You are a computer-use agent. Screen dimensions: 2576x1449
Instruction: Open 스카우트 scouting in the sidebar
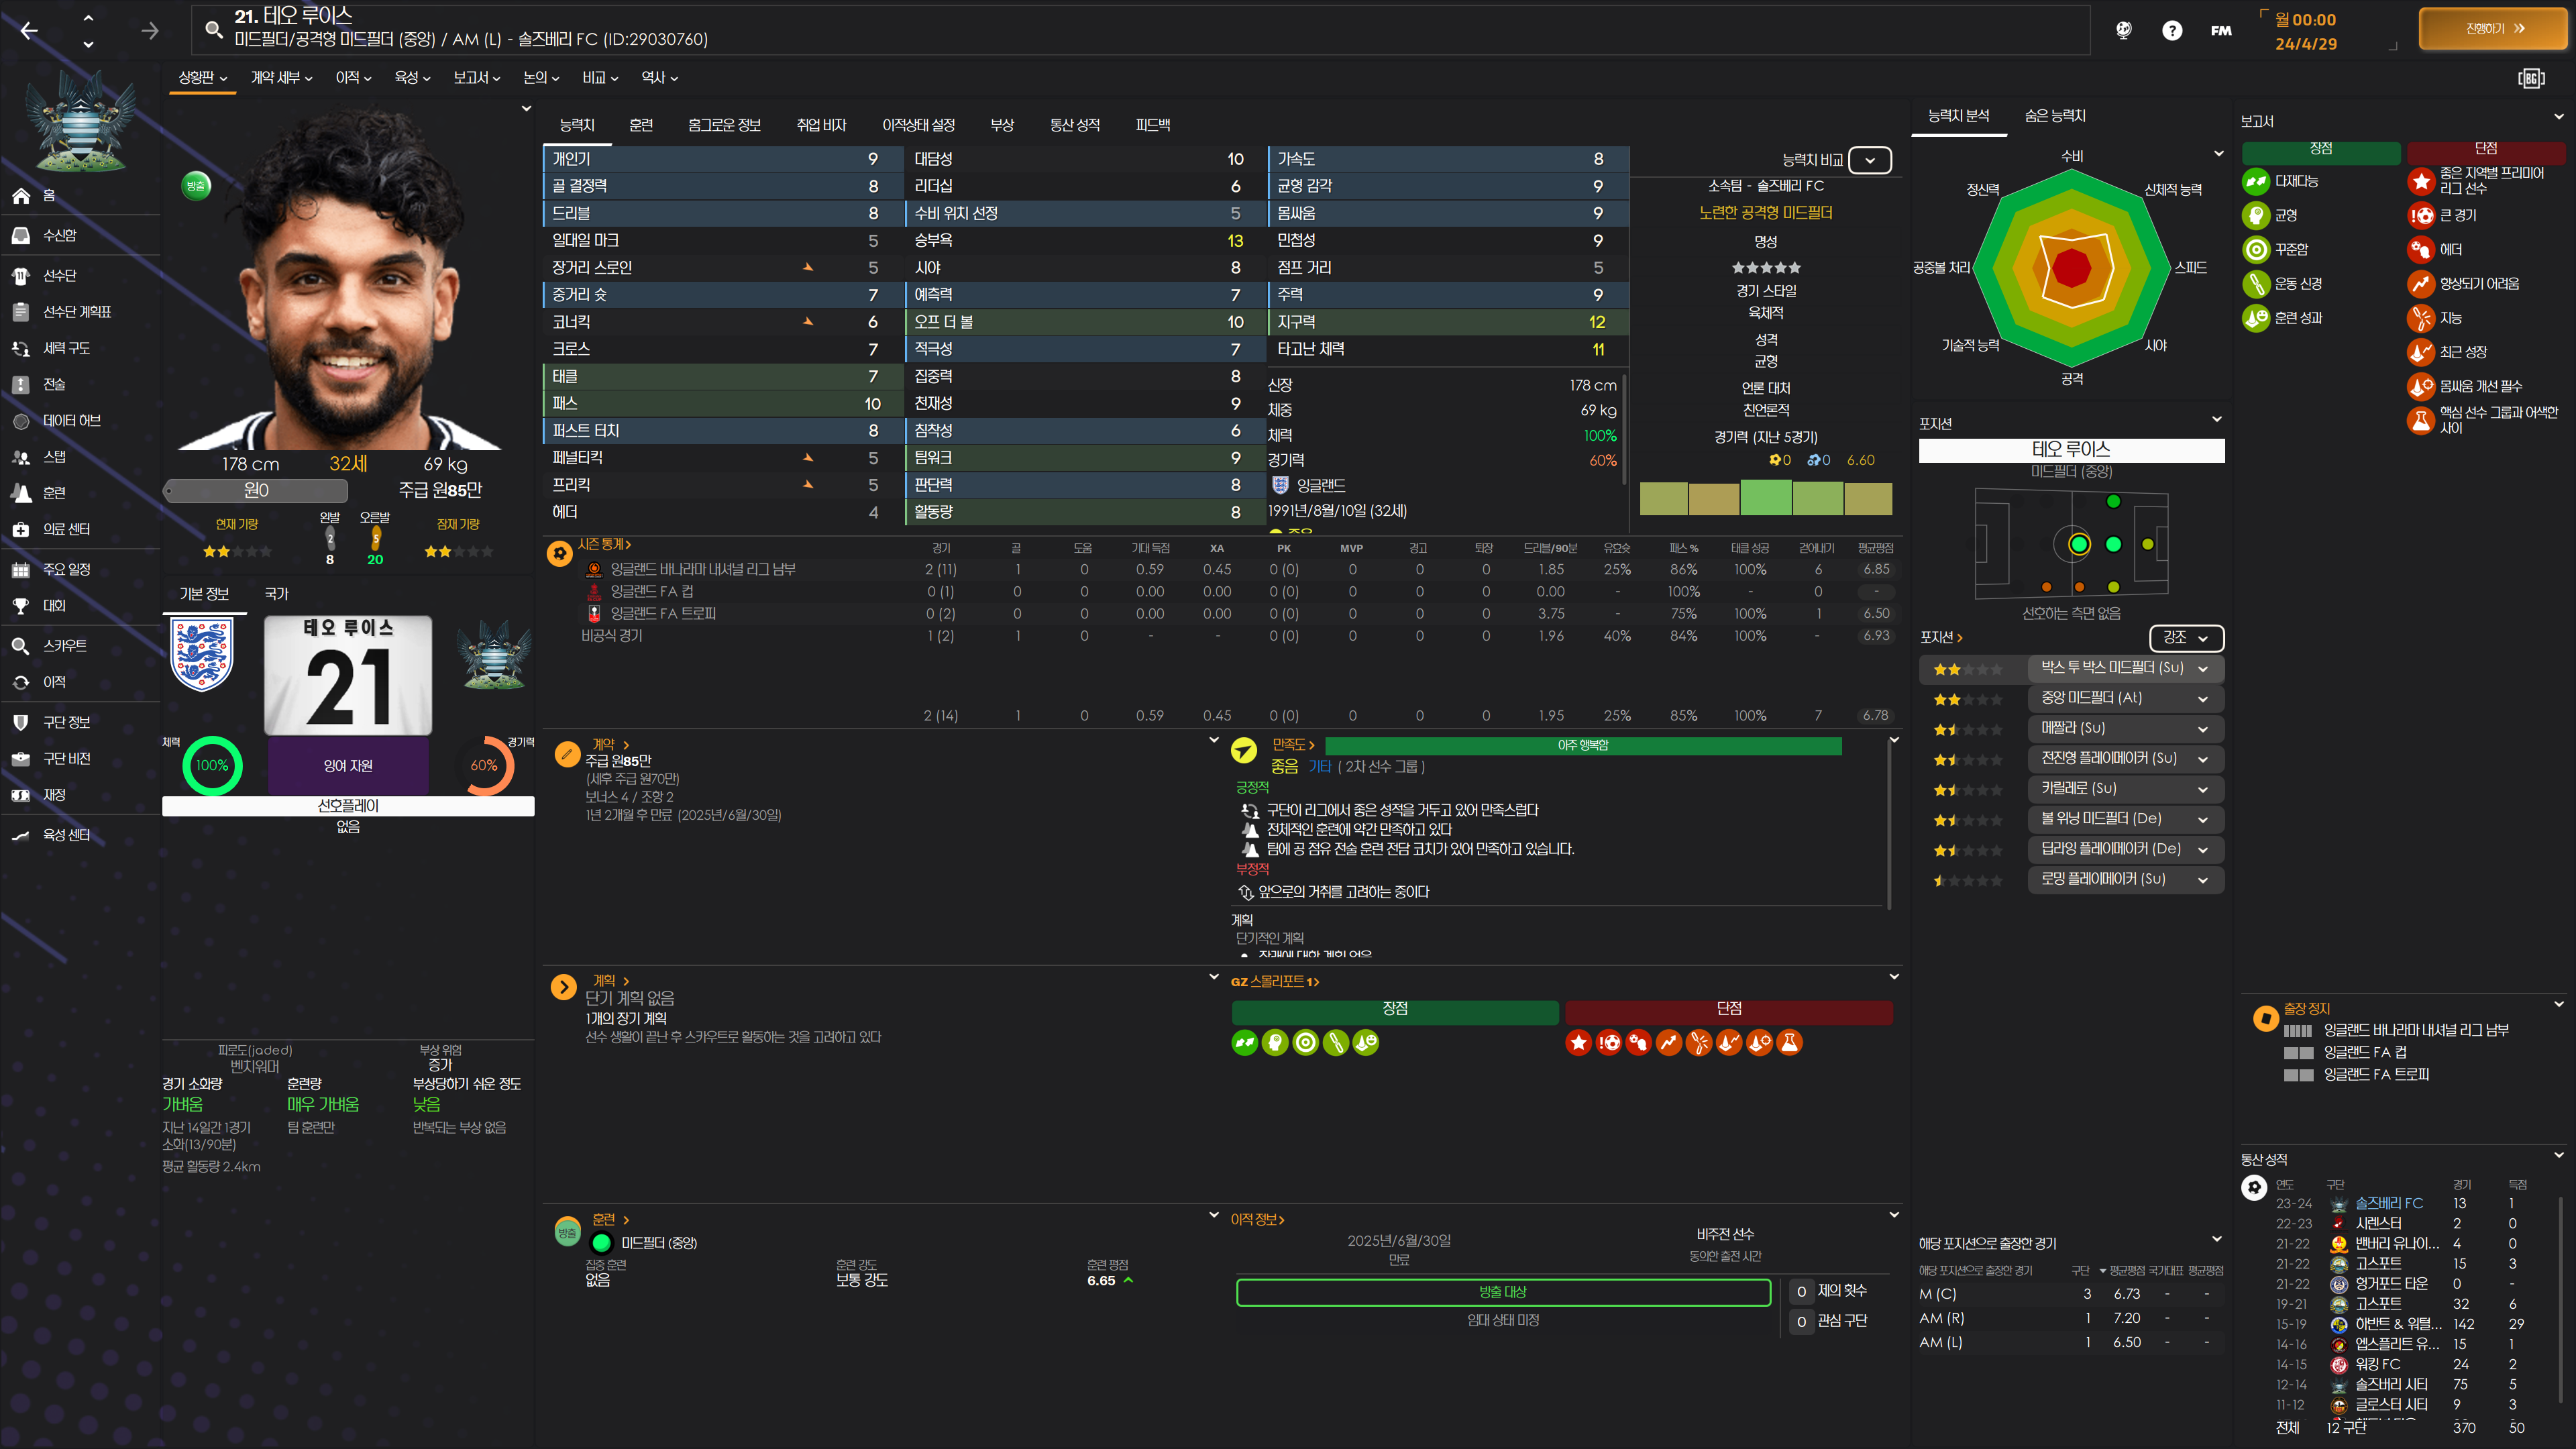point(64,646)
